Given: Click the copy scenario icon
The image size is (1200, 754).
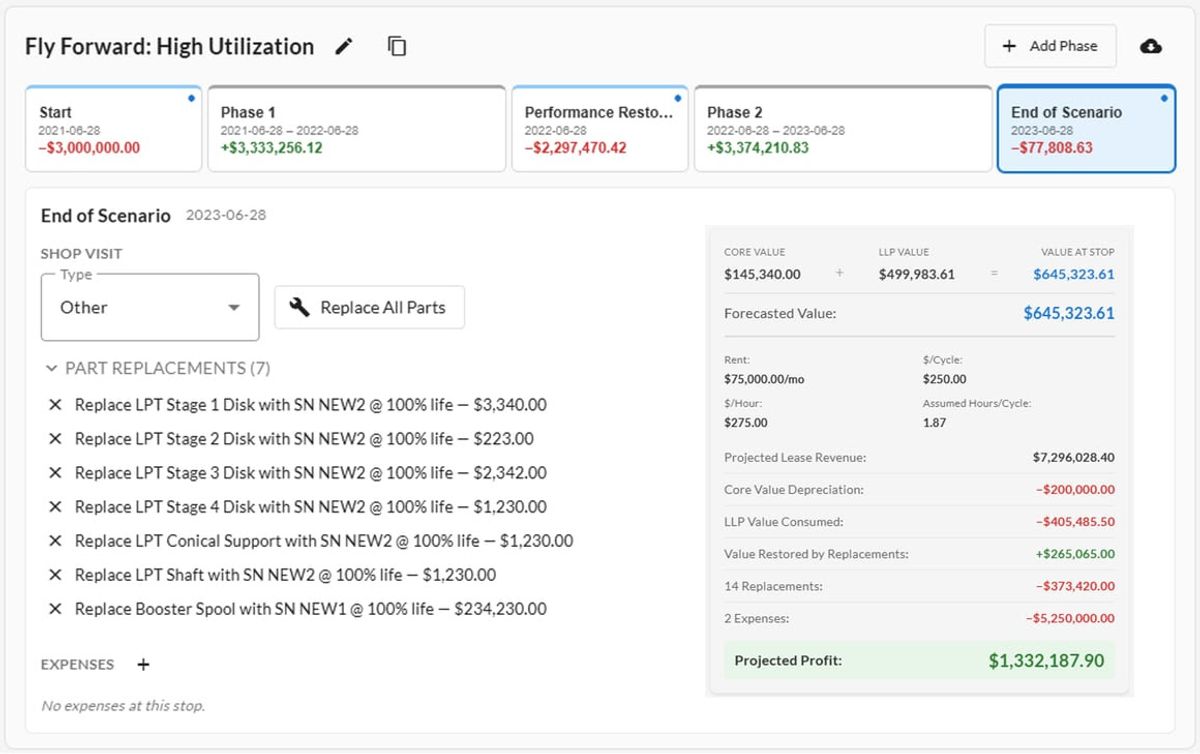Looking at the screenshot, I should (x=397, y=46).
